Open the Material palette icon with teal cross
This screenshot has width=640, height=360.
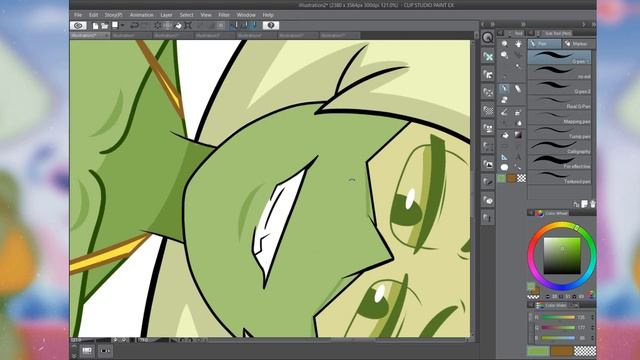488,57
